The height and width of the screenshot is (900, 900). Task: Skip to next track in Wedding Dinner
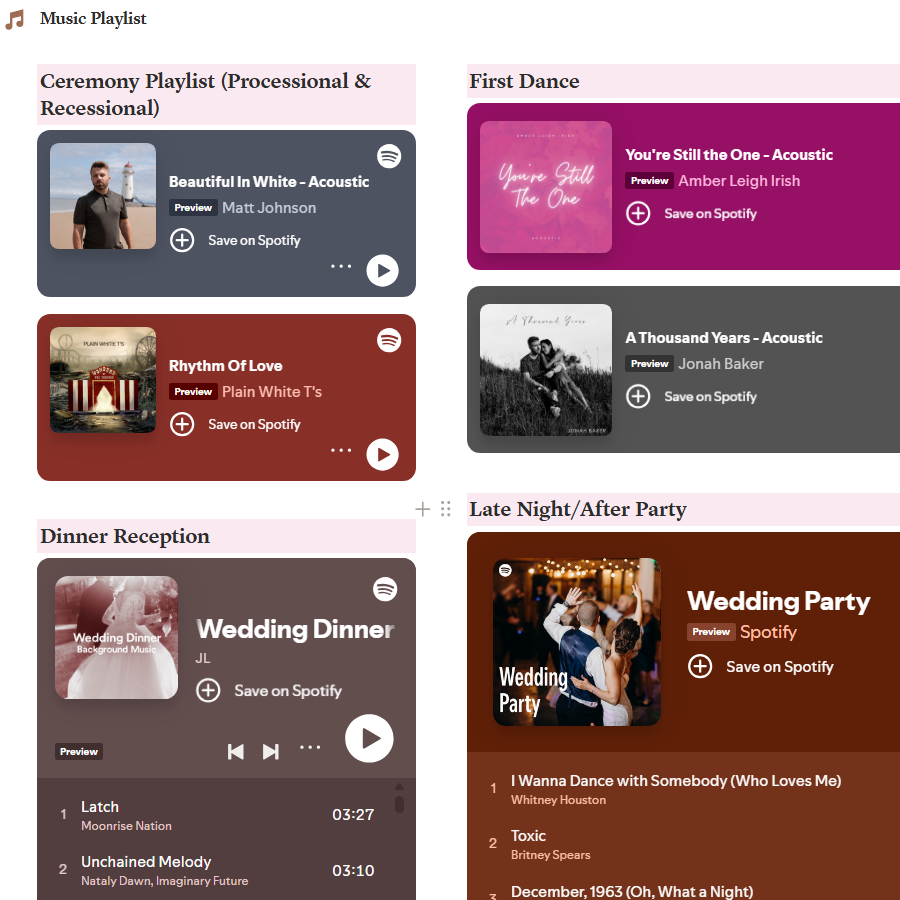[x=270, y=751]
